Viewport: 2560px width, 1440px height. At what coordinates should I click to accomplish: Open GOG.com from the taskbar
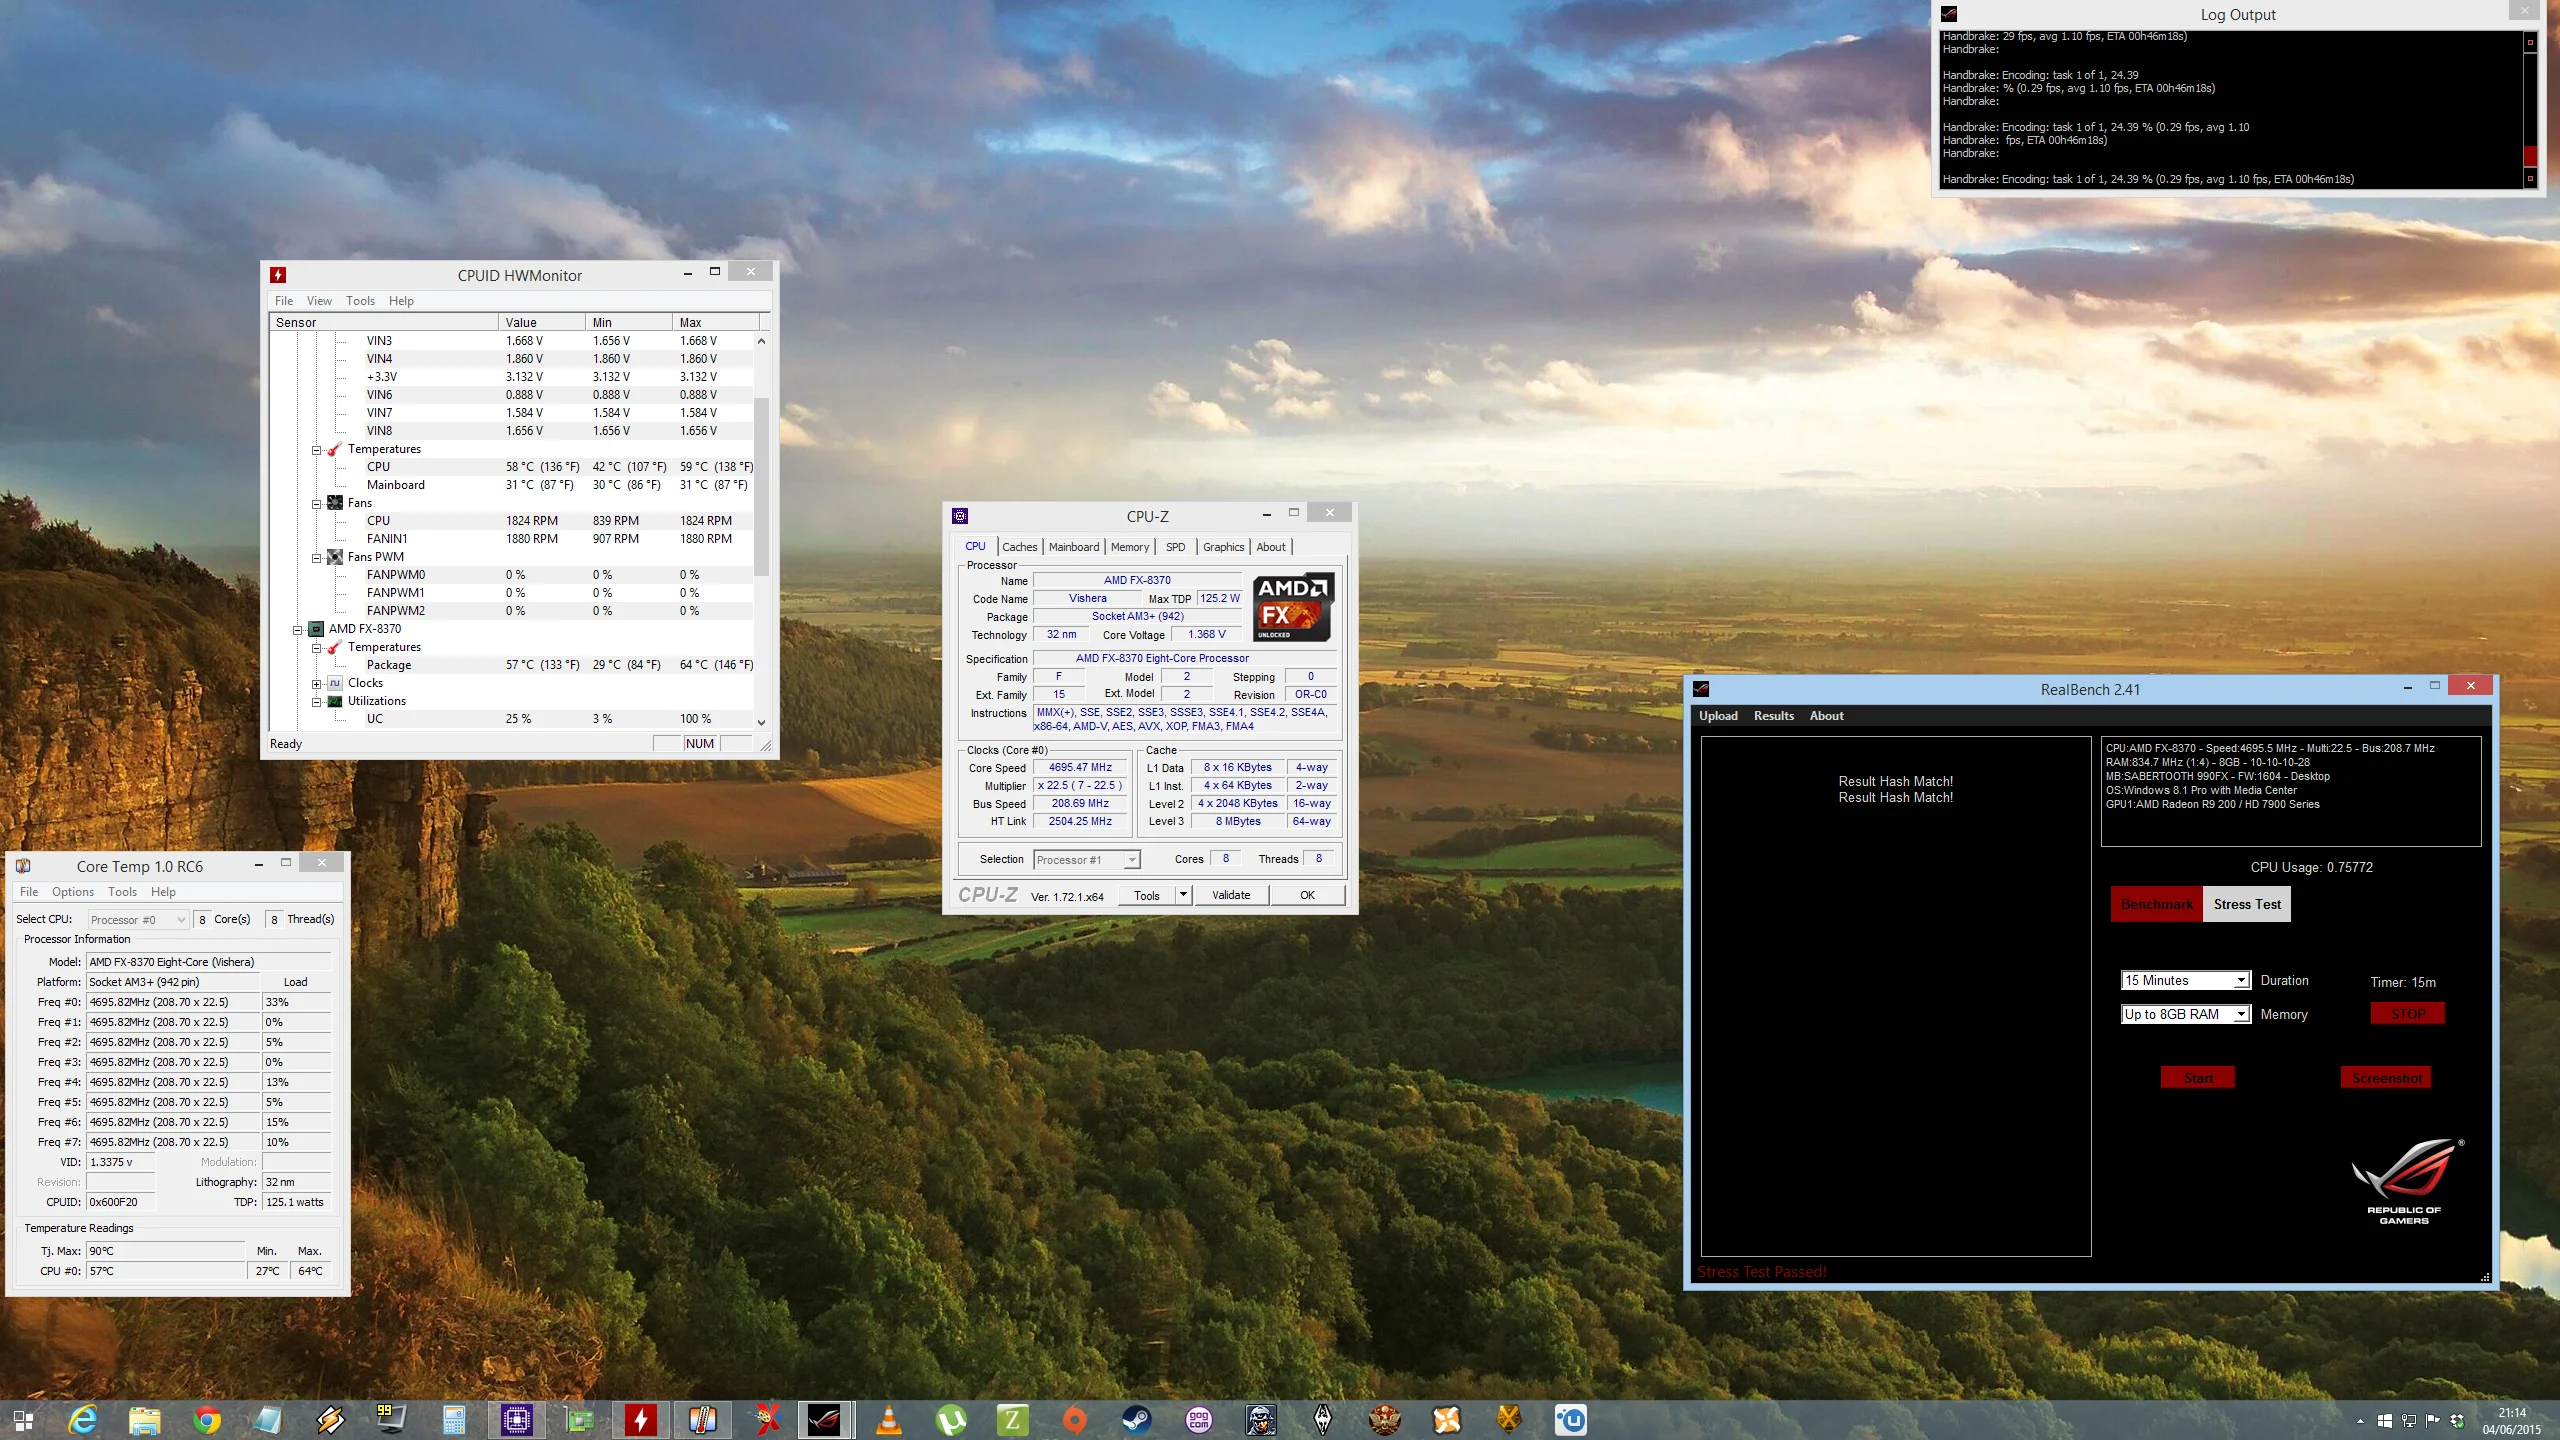pos(1199,1419)
